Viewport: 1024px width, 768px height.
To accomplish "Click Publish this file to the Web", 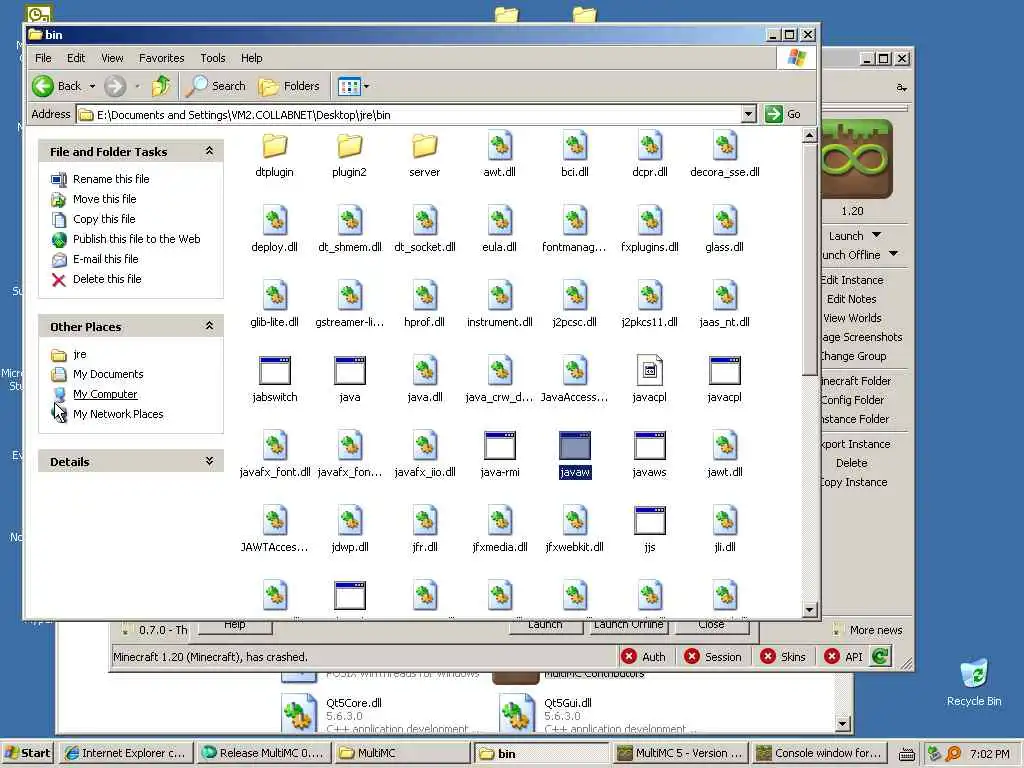I will click(x=136, y=239).
